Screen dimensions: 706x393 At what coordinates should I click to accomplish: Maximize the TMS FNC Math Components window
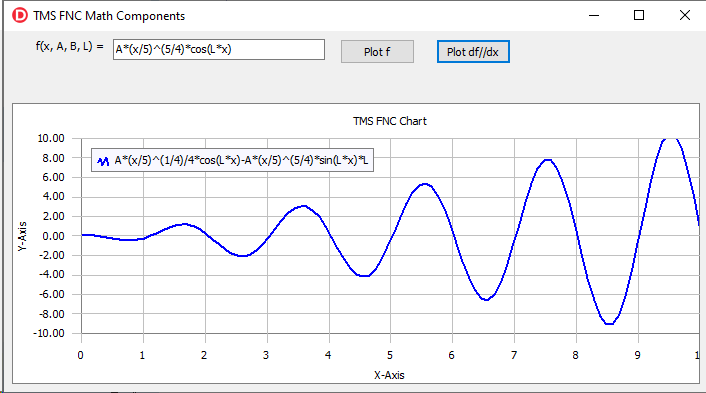(x=638, y=15)
